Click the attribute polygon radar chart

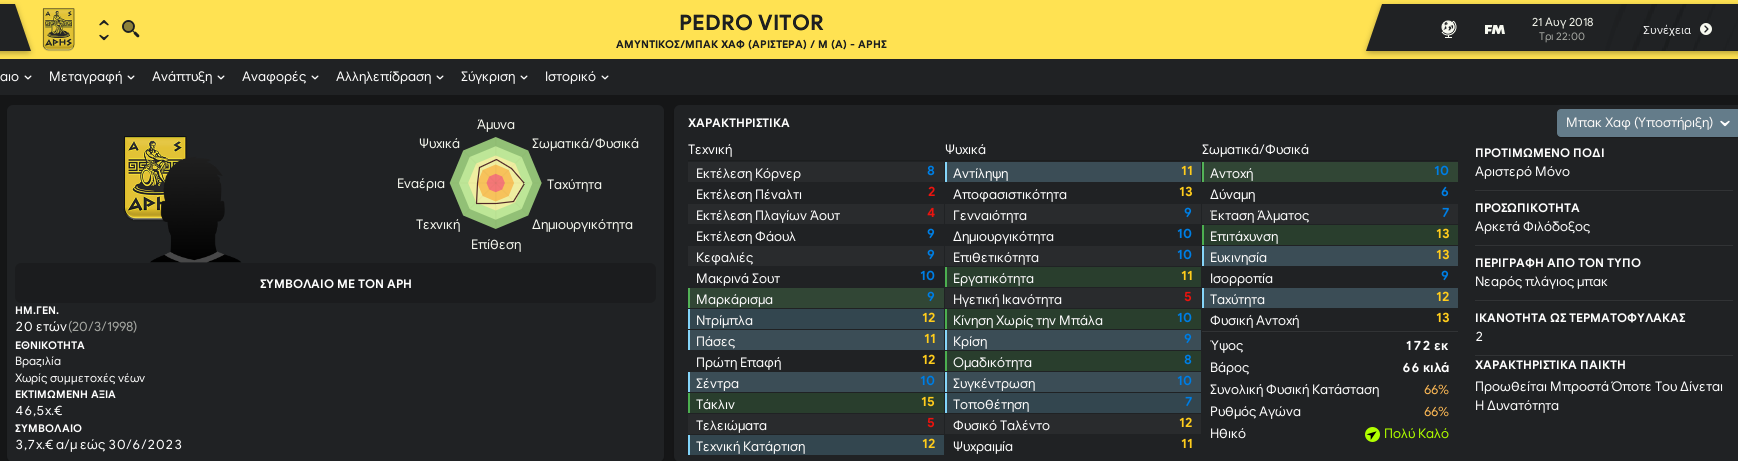click(x=495, y=184)
